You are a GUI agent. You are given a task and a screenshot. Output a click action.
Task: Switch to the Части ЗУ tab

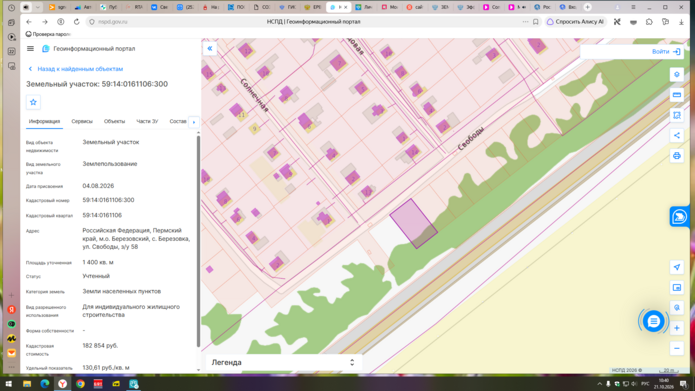tap(147, 121)
